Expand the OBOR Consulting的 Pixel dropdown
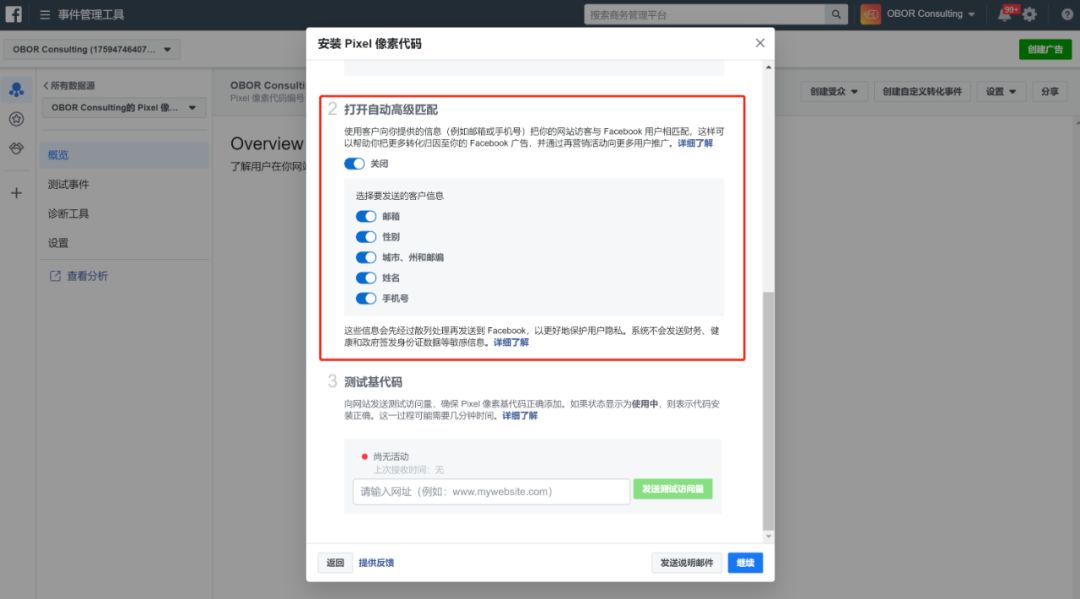1080x599 pixels. [x=124, y=107]
